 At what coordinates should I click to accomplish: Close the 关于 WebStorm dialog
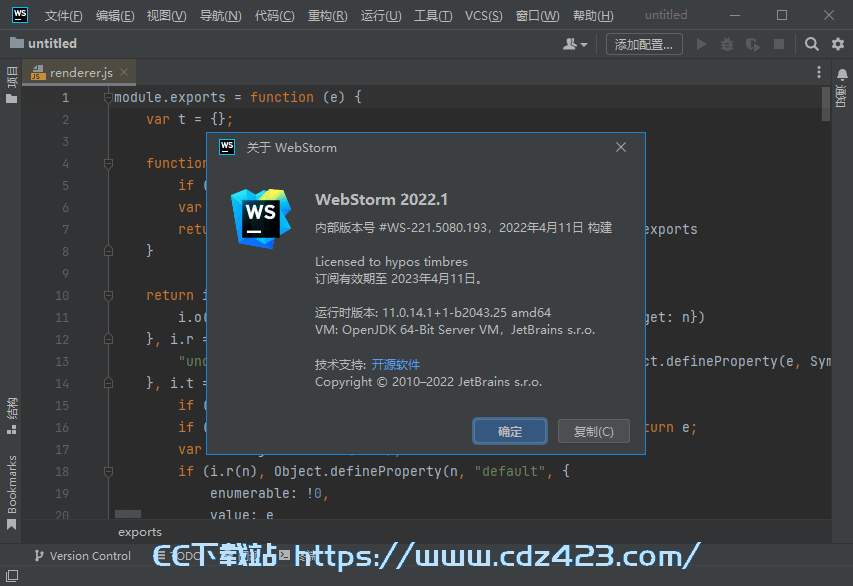[621, 147]
